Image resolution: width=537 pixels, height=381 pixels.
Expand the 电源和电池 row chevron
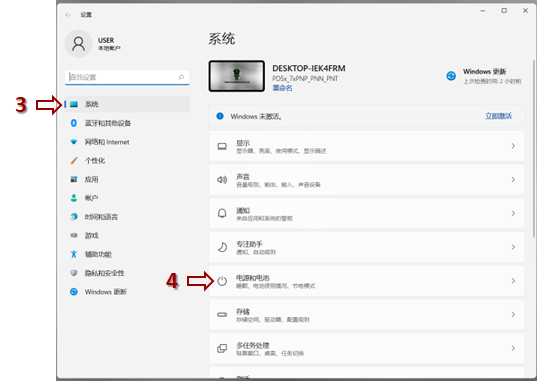click(x=513, y=281)
